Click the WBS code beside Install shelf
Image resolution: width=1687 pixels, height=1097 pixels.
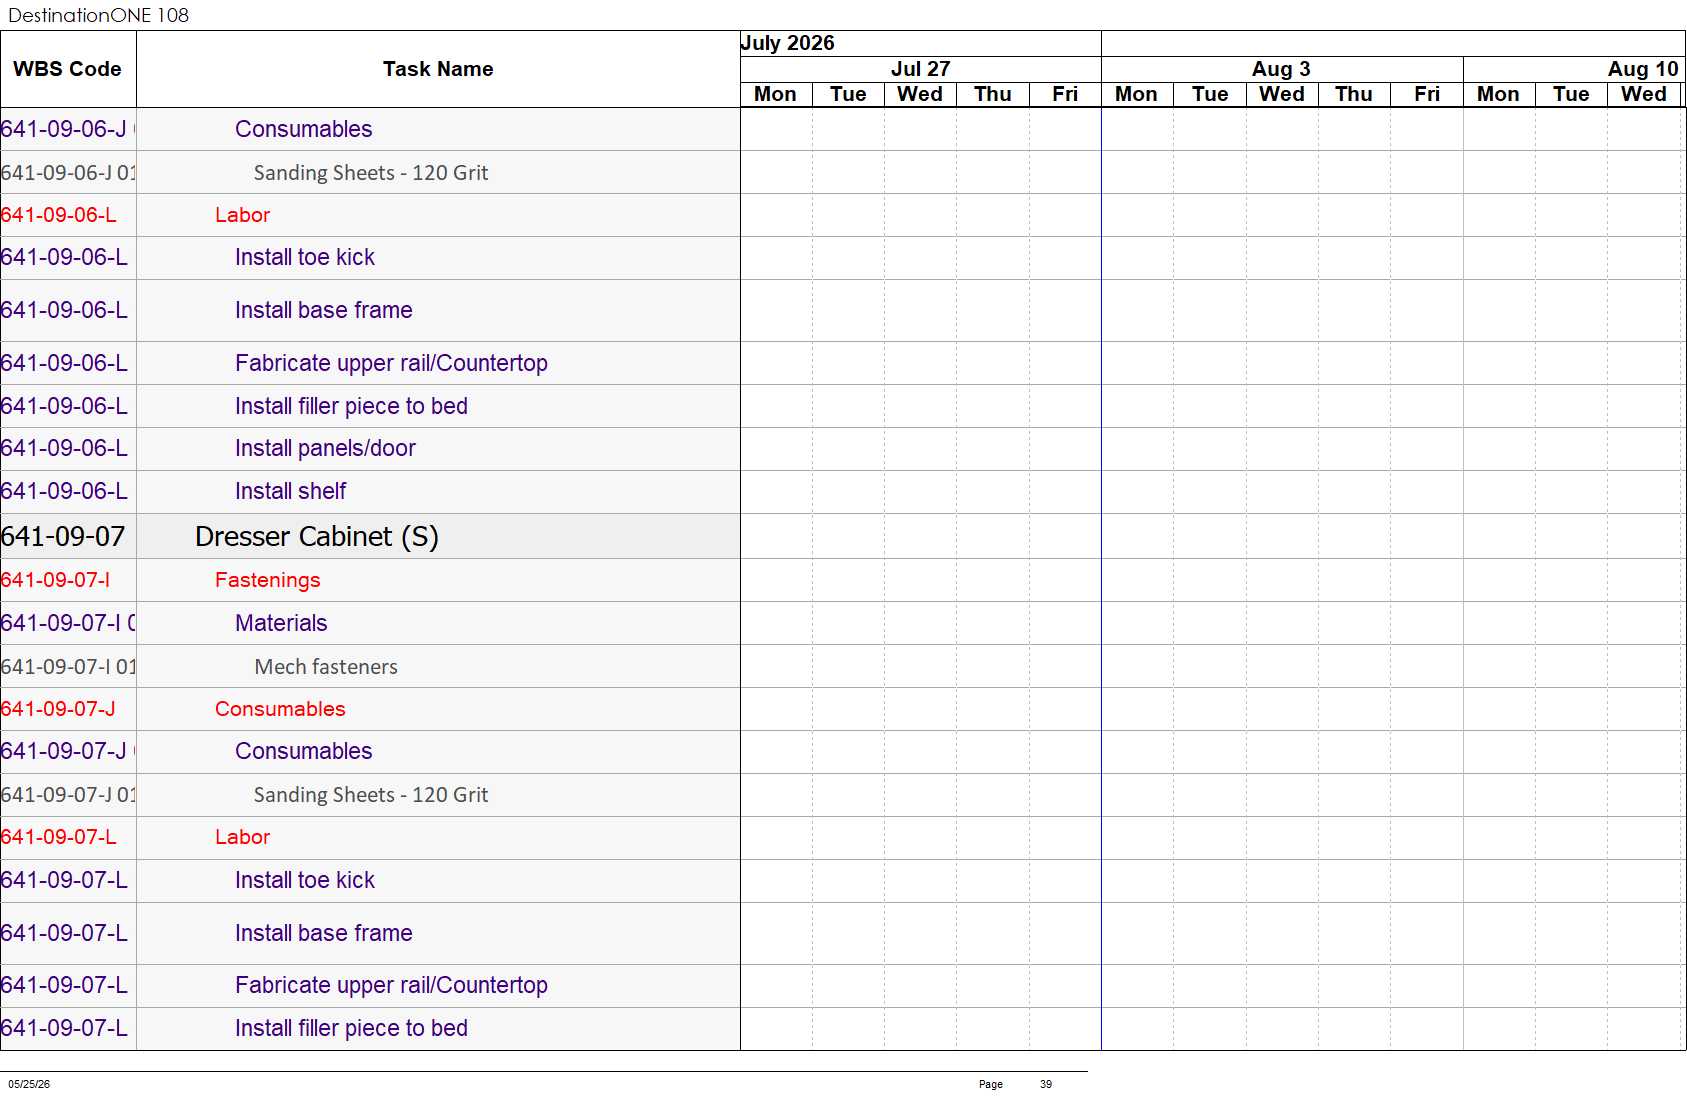(x=64, y=491)
